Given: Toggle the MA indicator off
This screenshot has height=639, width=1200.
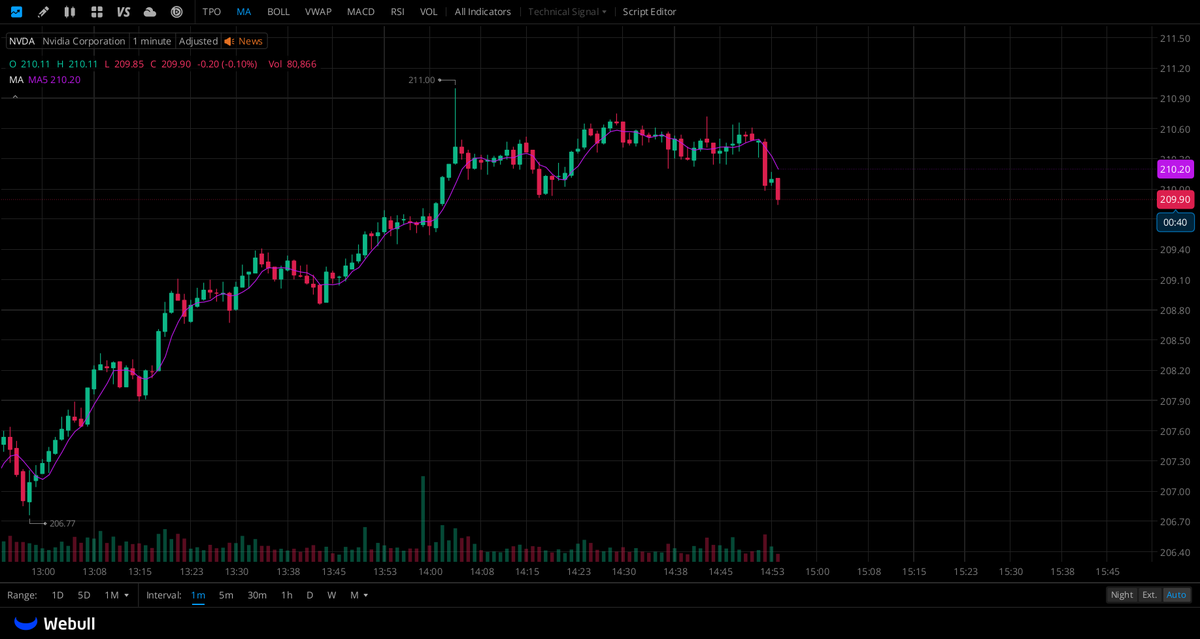Looking at the screenshot, I should [x=244, y=12].
